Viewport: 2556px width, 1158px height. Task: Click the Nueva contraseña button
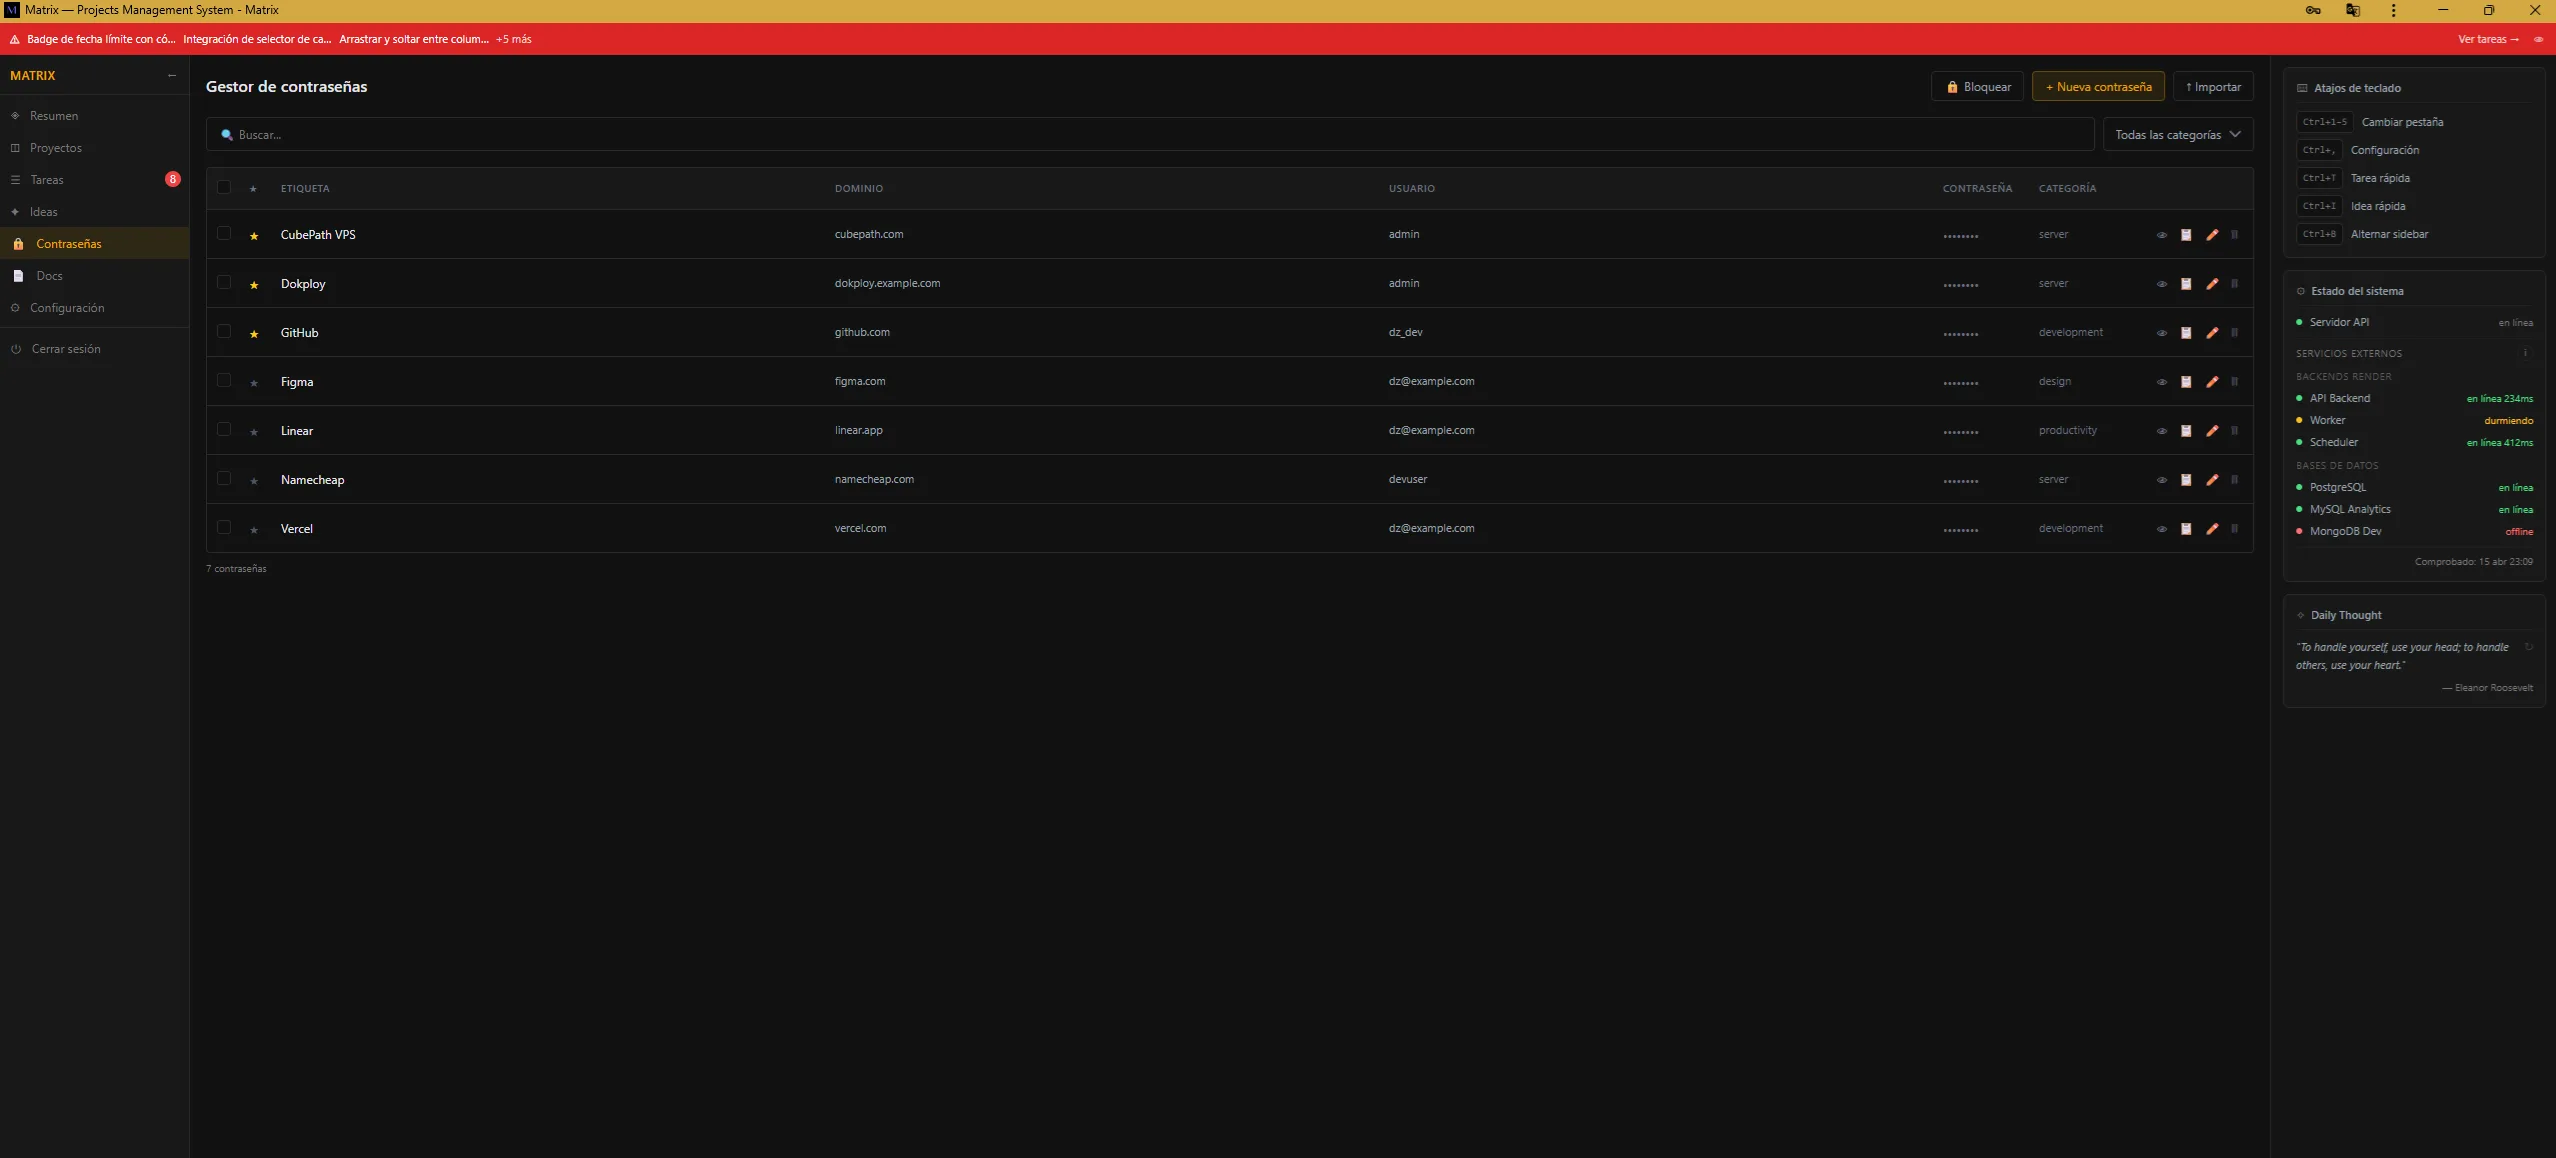[x=2097, y=87]
